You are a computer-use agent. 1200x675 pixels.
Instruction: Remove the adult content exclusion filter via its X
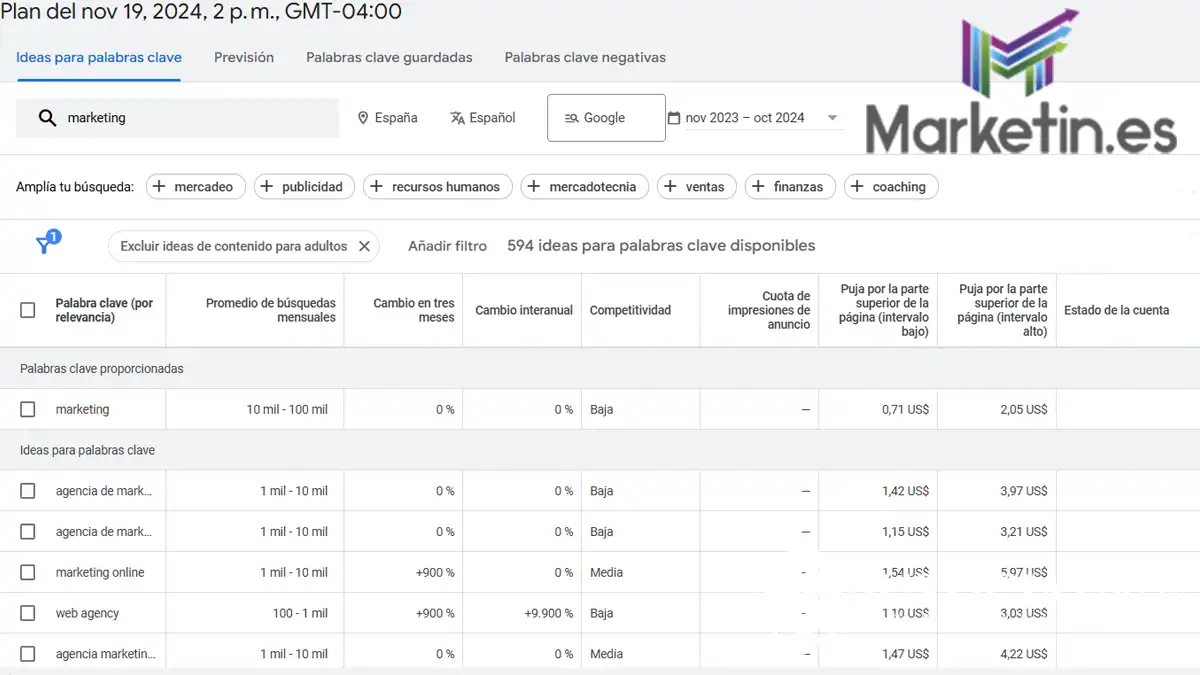click(x=364, y=245)
